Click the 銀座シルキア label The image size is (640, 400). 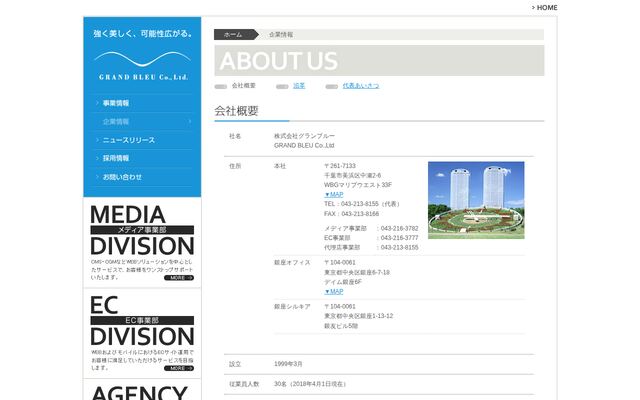tap(292, 307)
